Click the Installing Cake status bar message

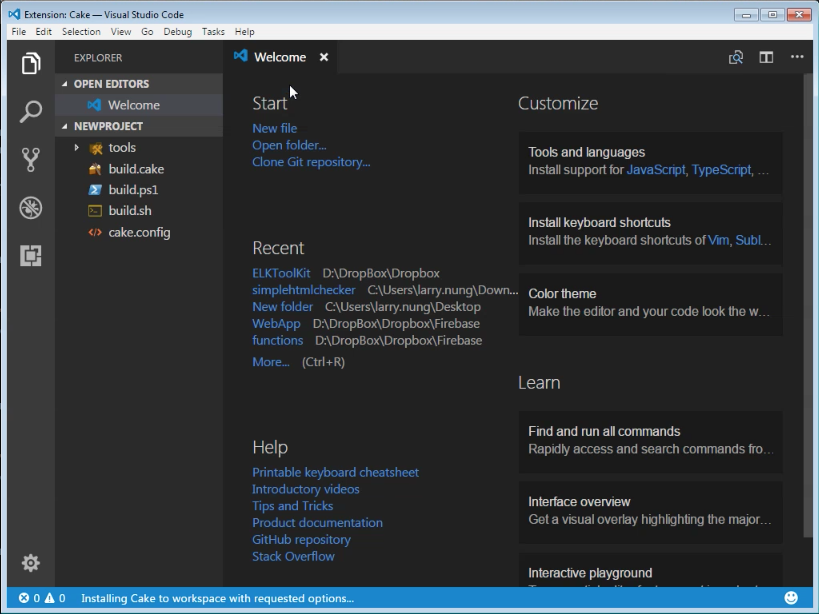[217, 598]
